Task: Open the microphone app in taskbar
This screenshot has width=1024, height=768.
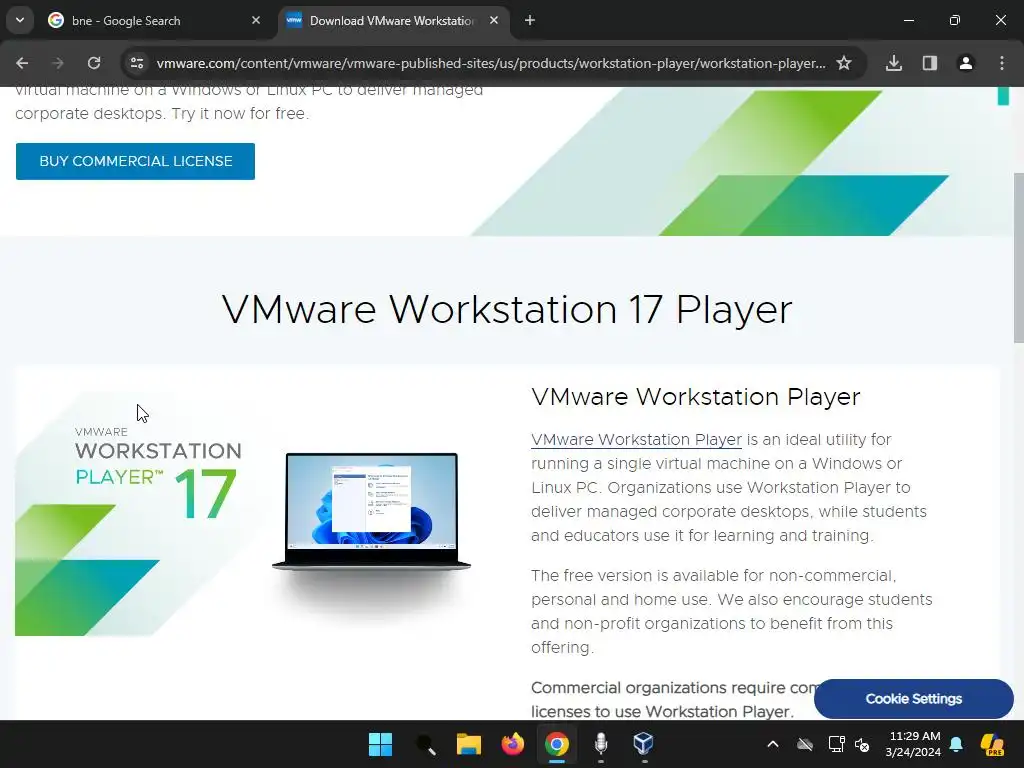Action: point(601,744)
